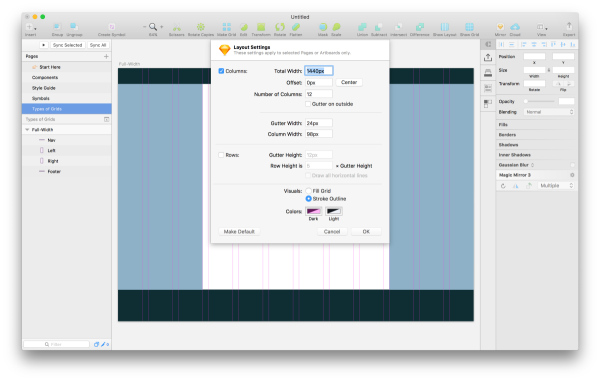The height and width of the screenshot is (381, 600).
Task: Click the Center button
Action: click(x=349, y=82)
